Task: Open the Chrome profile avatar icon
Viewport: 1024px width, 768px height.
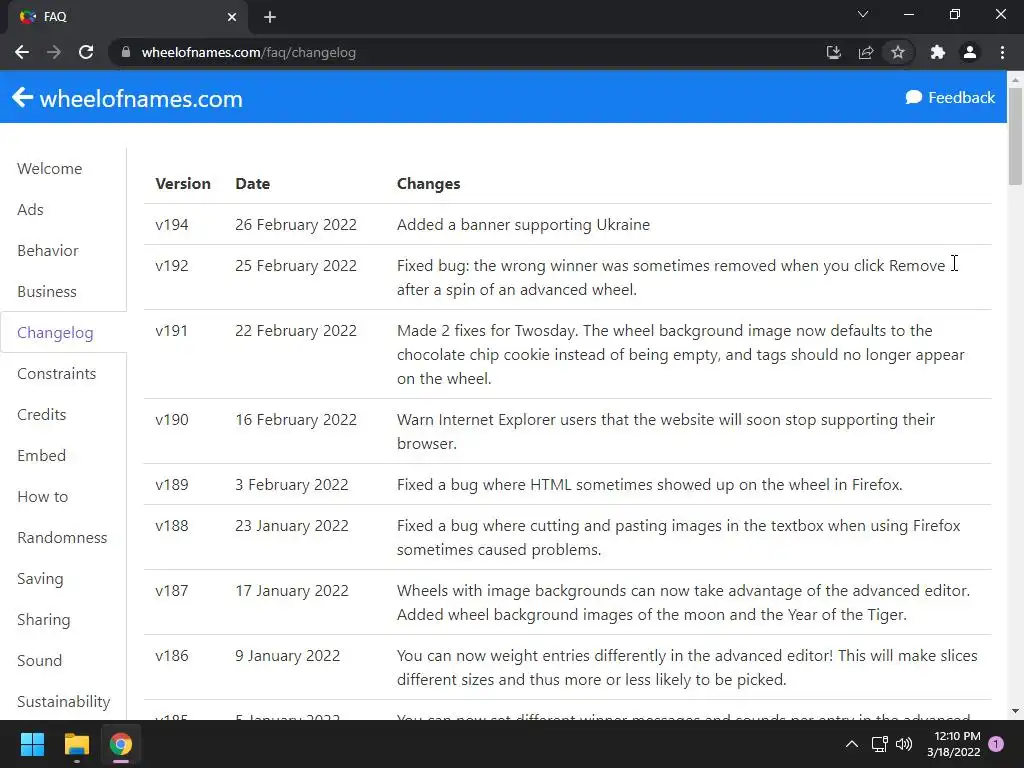Action: click(x=970, y=52)
